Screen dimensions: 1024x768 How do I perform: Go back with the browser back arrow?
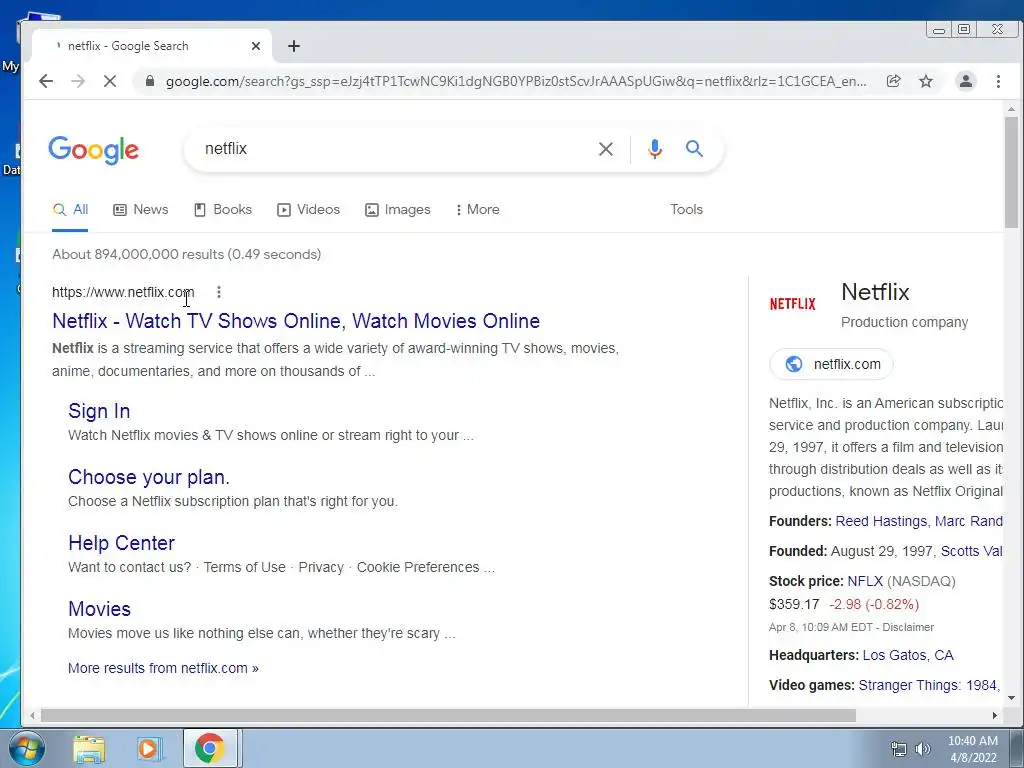coord(46,81)
